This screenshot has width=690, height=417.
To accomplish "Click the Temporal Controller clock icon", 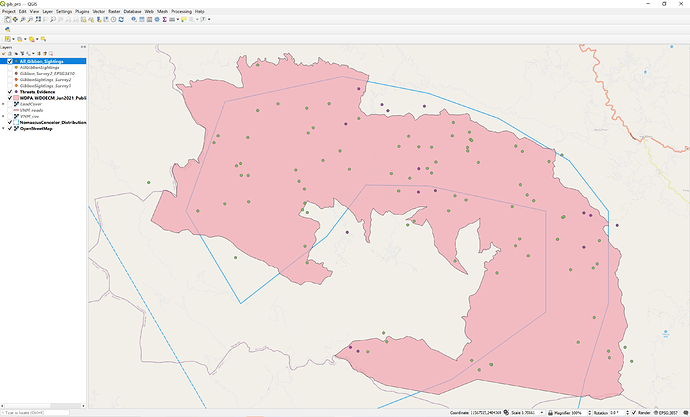I will point(114,19).
